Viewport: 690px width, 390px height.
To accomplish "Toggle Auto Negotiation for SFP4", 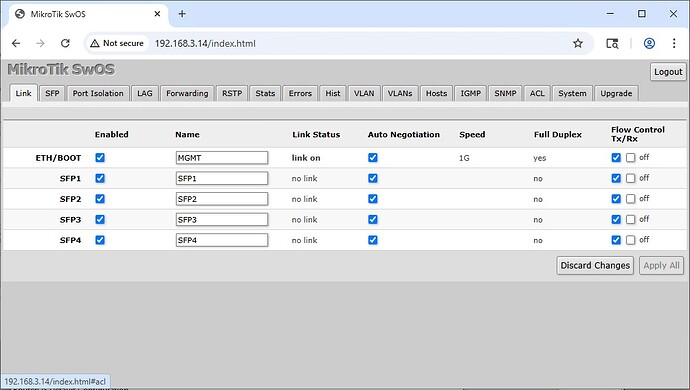I will pos(373,240).
